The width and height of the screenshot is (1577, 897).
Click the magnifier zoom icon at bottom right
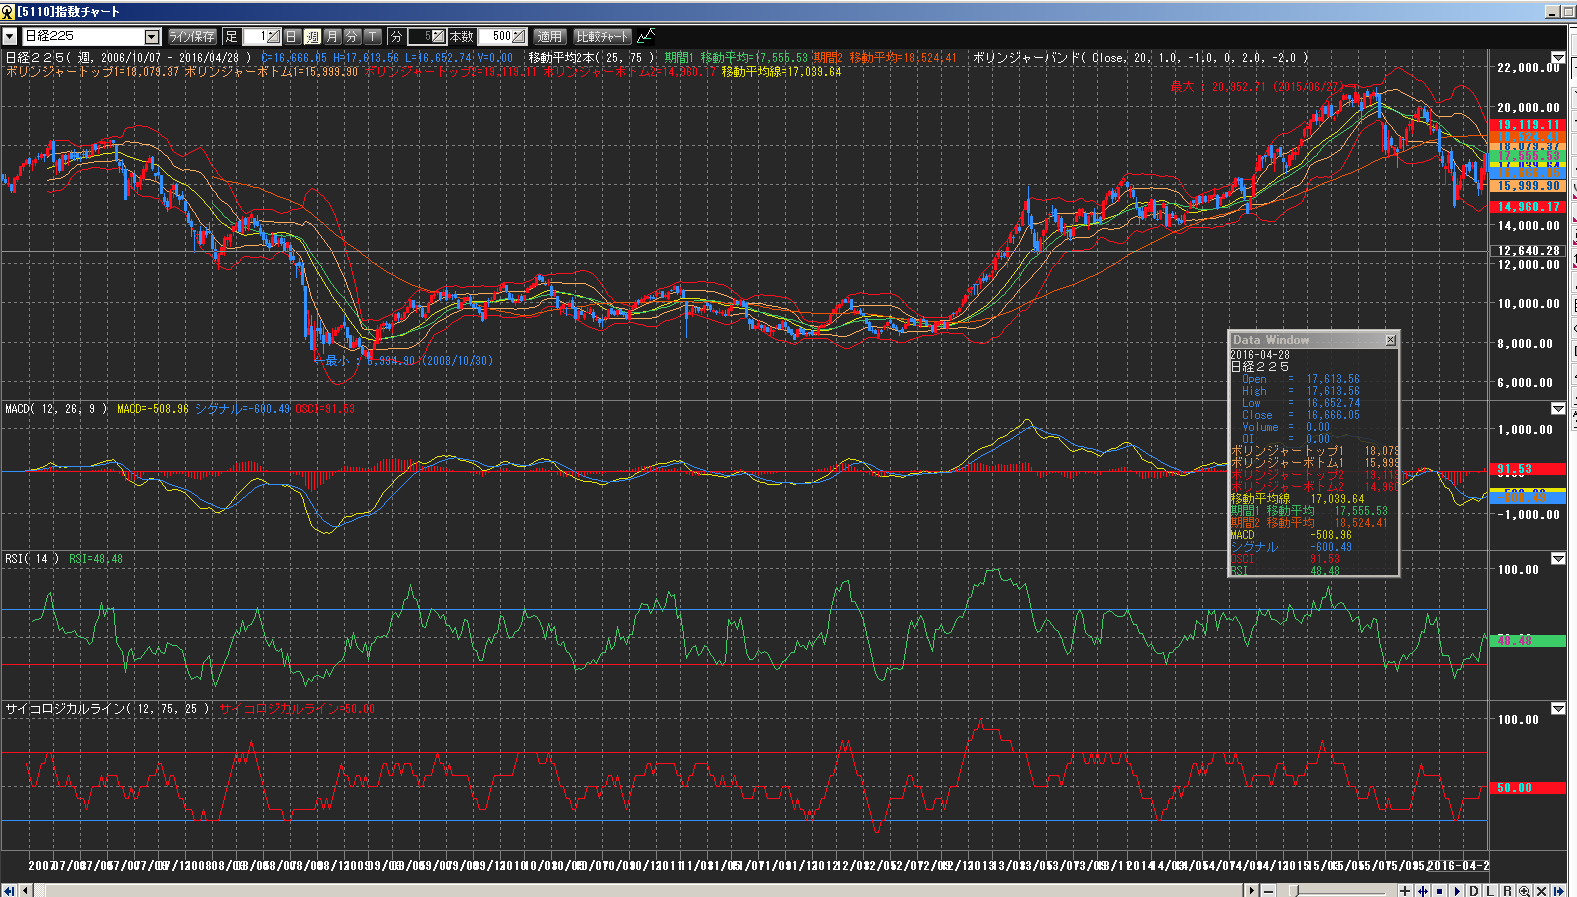(1524, 890)
